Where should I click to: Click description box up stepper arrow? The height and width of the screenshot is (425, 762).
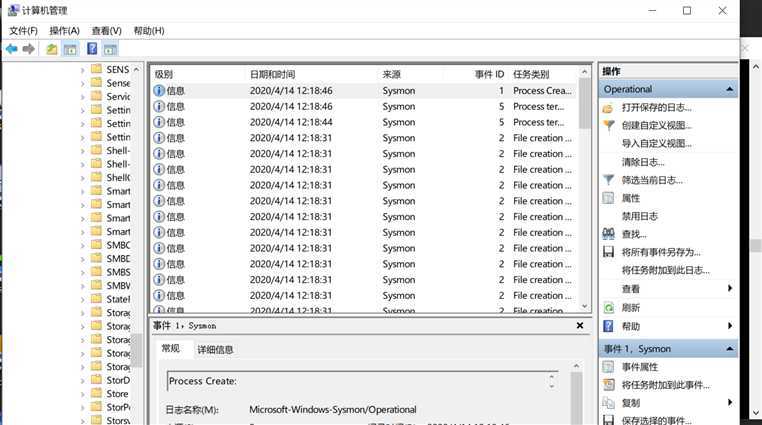(552, 377)
